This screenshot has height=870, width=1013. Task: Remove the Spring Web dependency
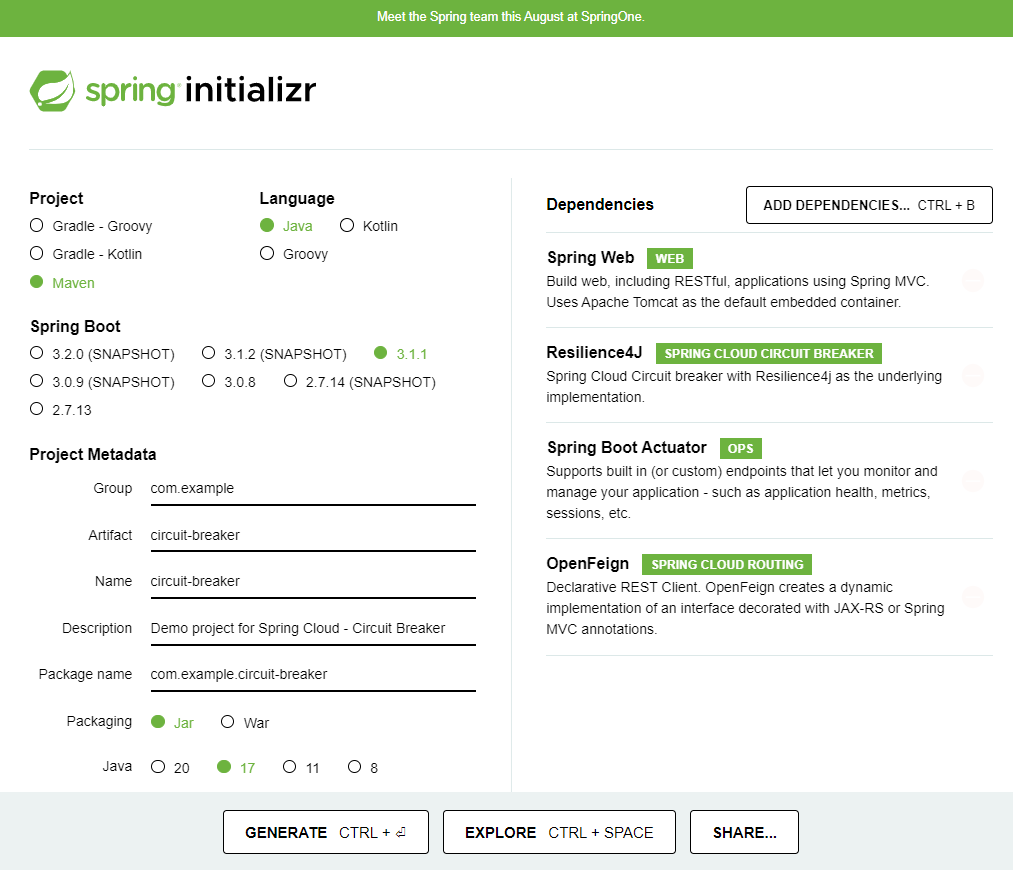[972, 280]
